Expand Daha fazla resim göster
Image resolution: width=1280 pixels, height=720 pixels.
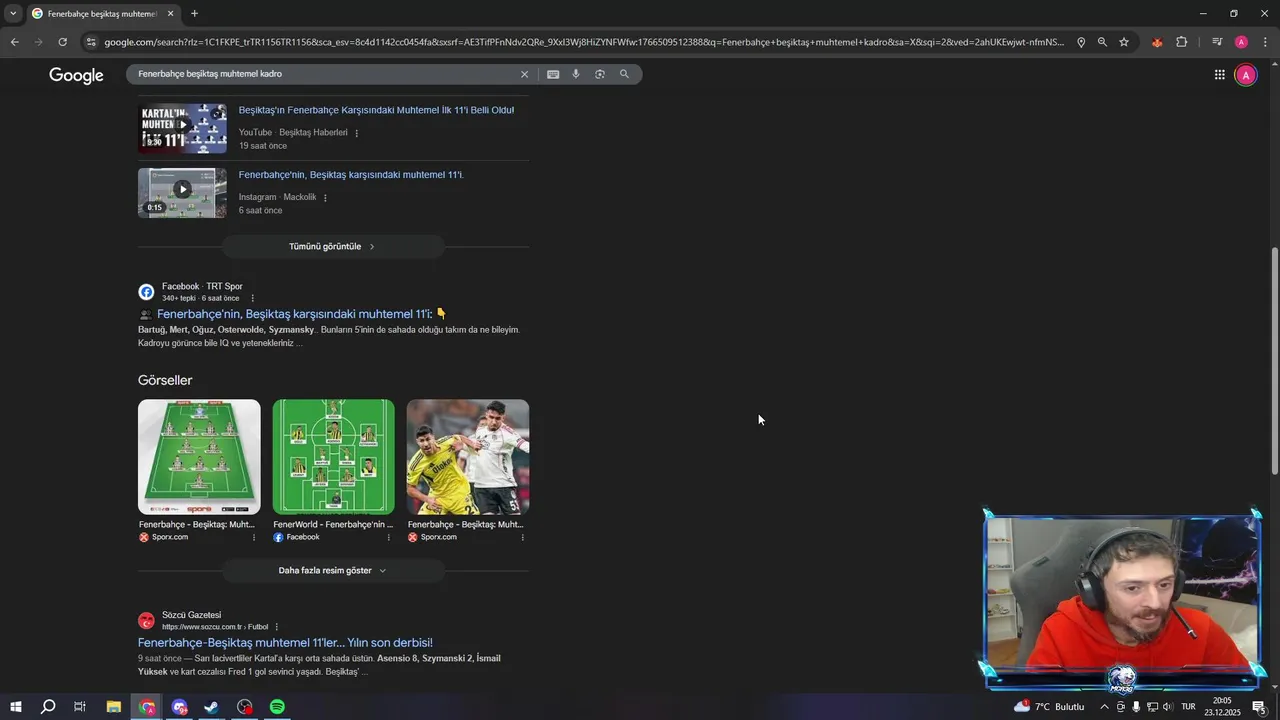[333, 570]
